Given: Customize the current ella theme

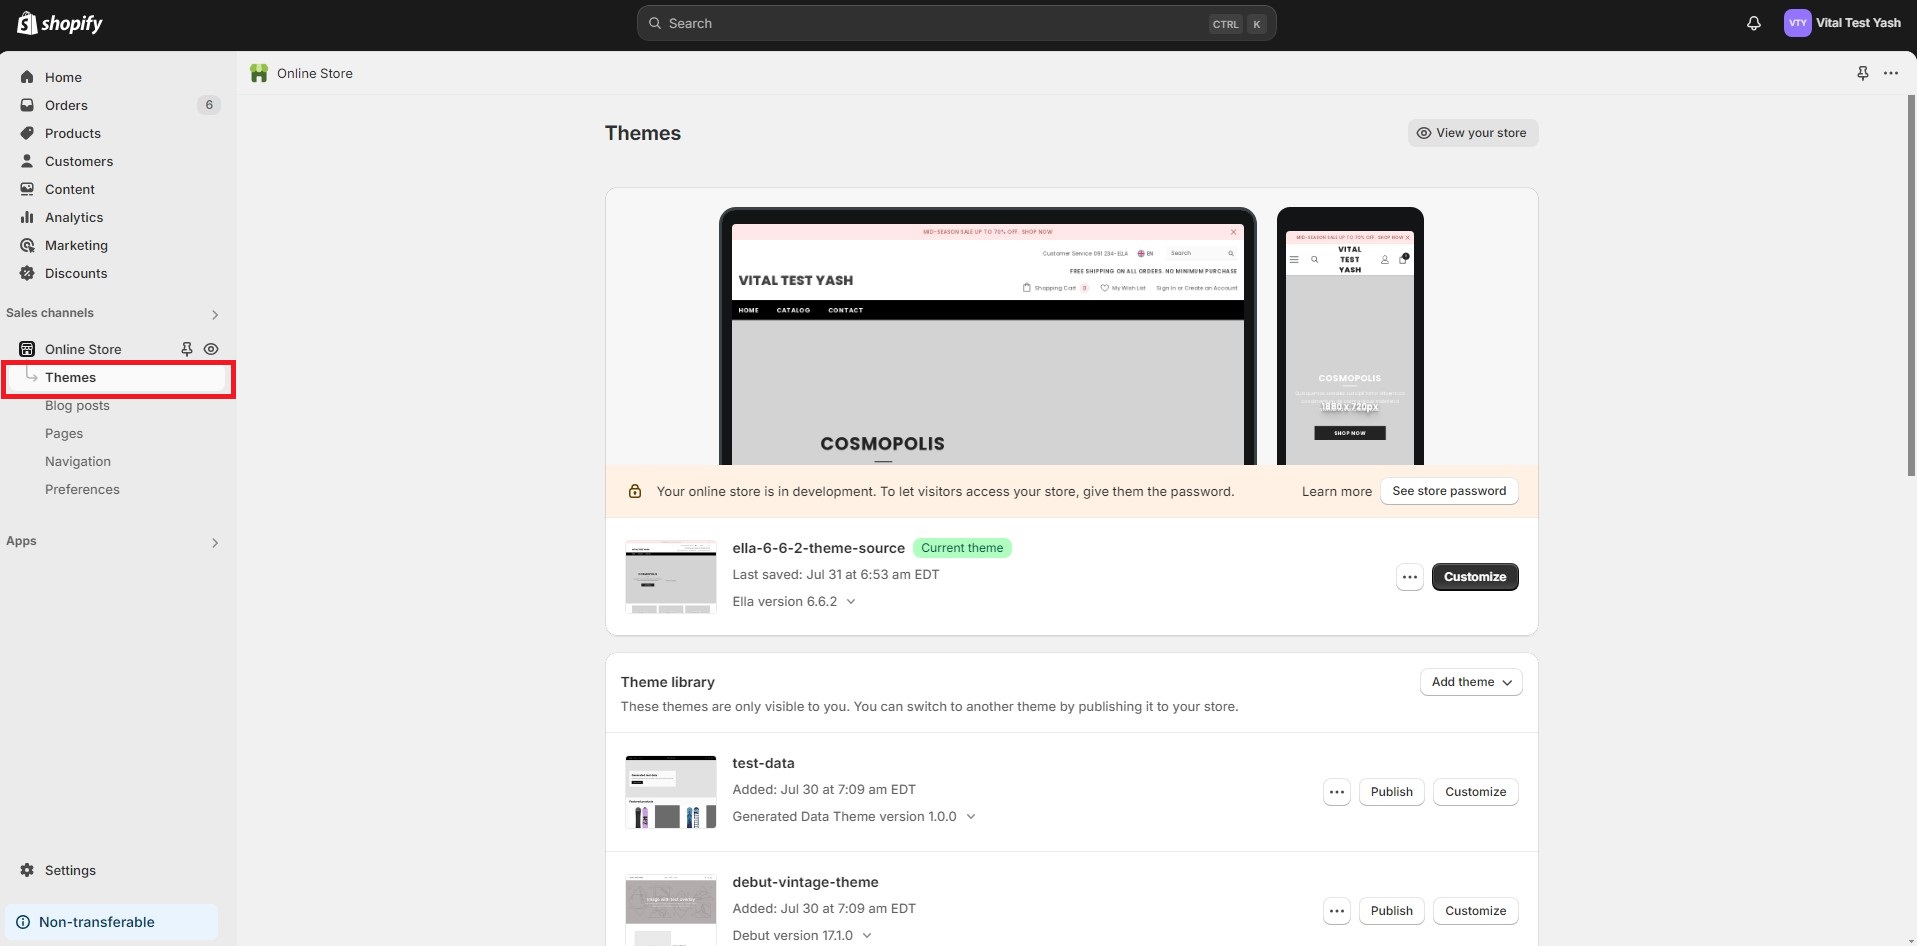Looking at the screenshot, I should 1475,577.
